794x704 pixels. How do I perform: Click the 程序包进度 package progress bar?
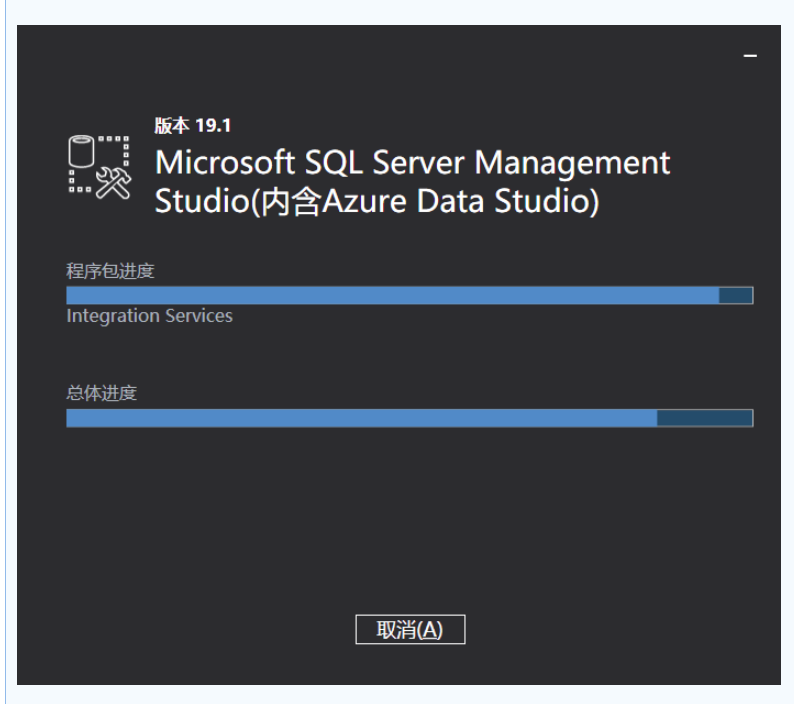[x=410, y=295]
